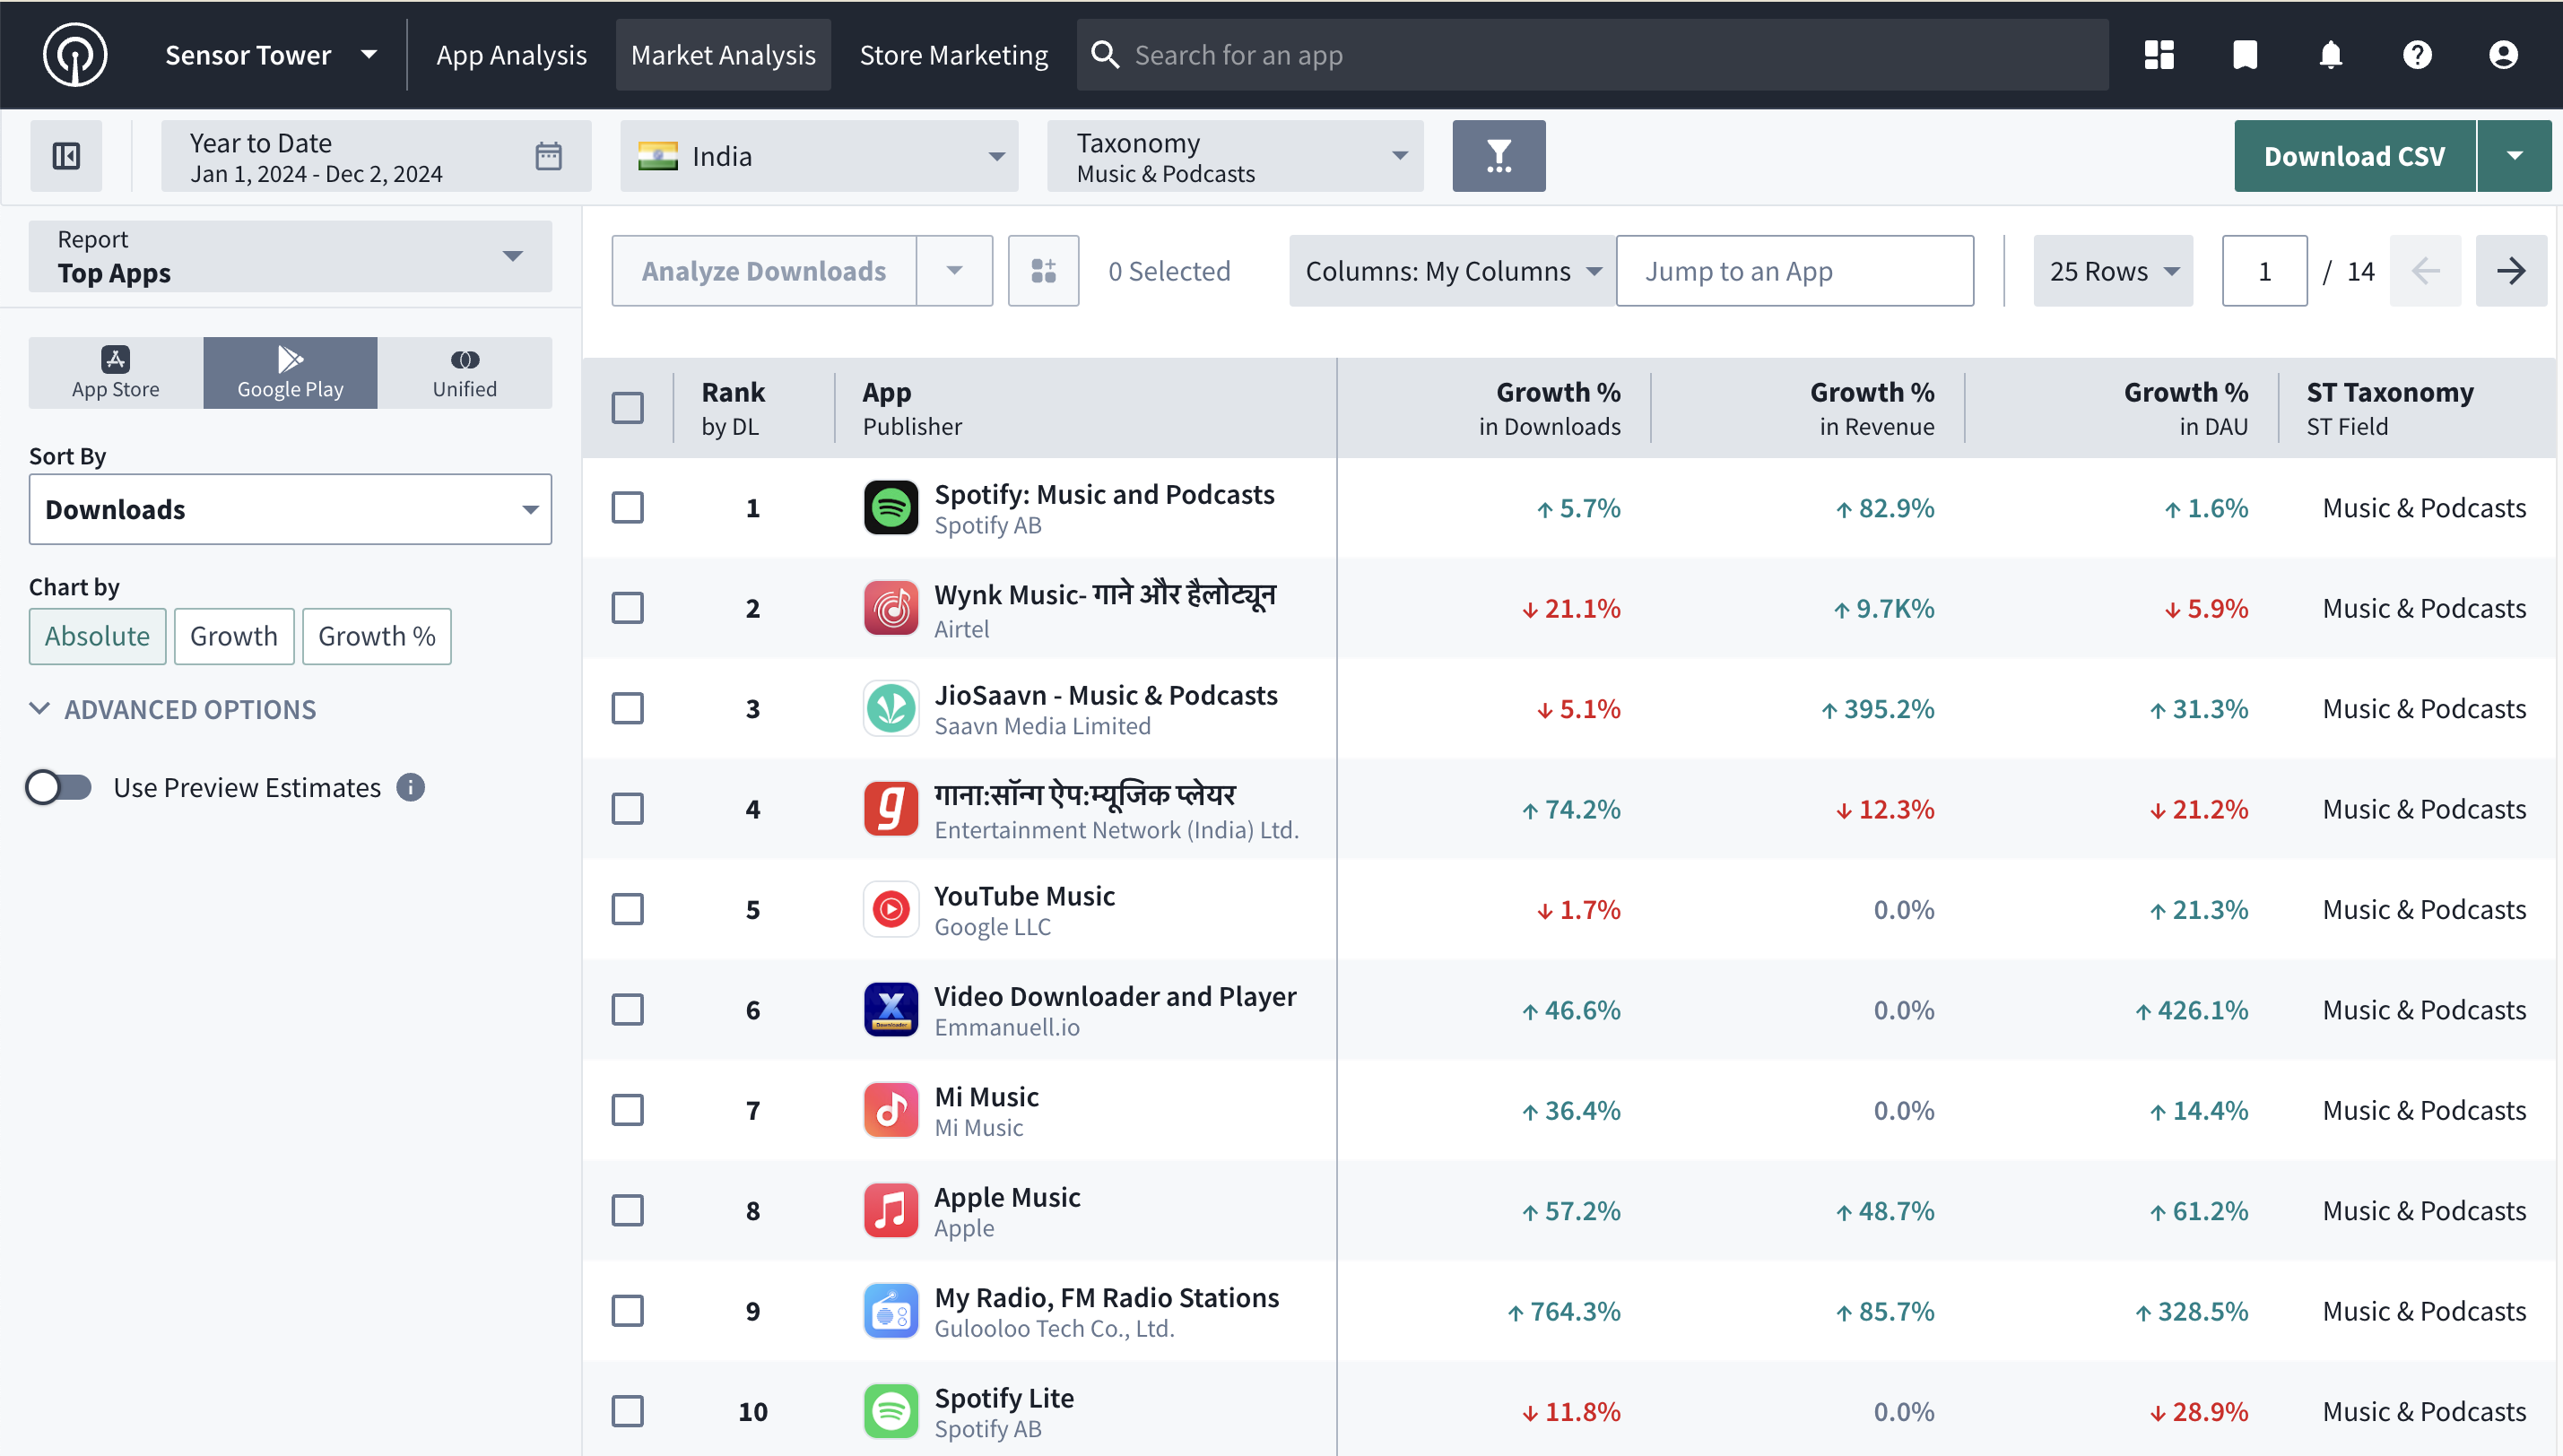Toggle Use Preview Estimates switch
Viewport: 2563px width, 1456px height.
59,788
